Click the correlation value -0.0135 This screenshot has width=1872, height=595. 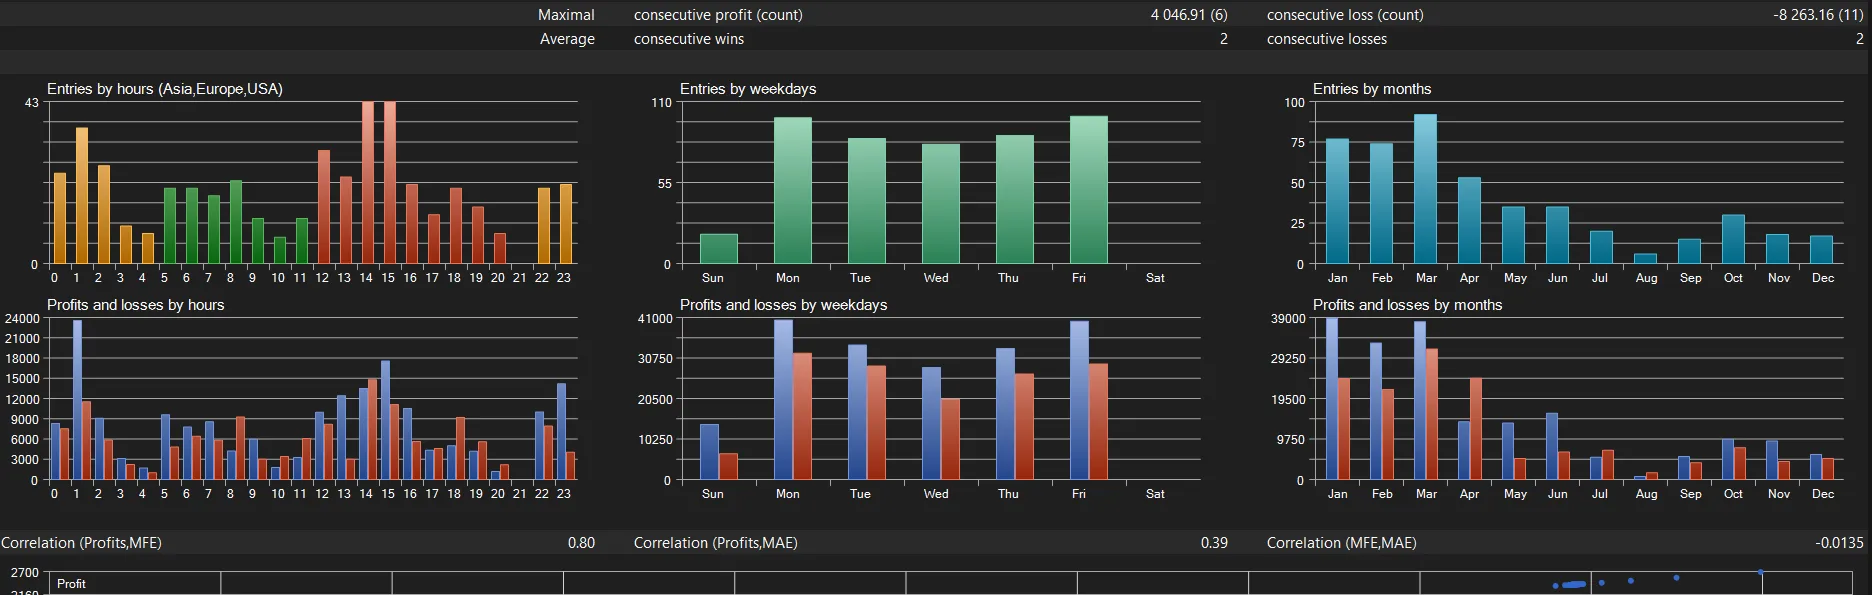click(x=1839, y=543)
